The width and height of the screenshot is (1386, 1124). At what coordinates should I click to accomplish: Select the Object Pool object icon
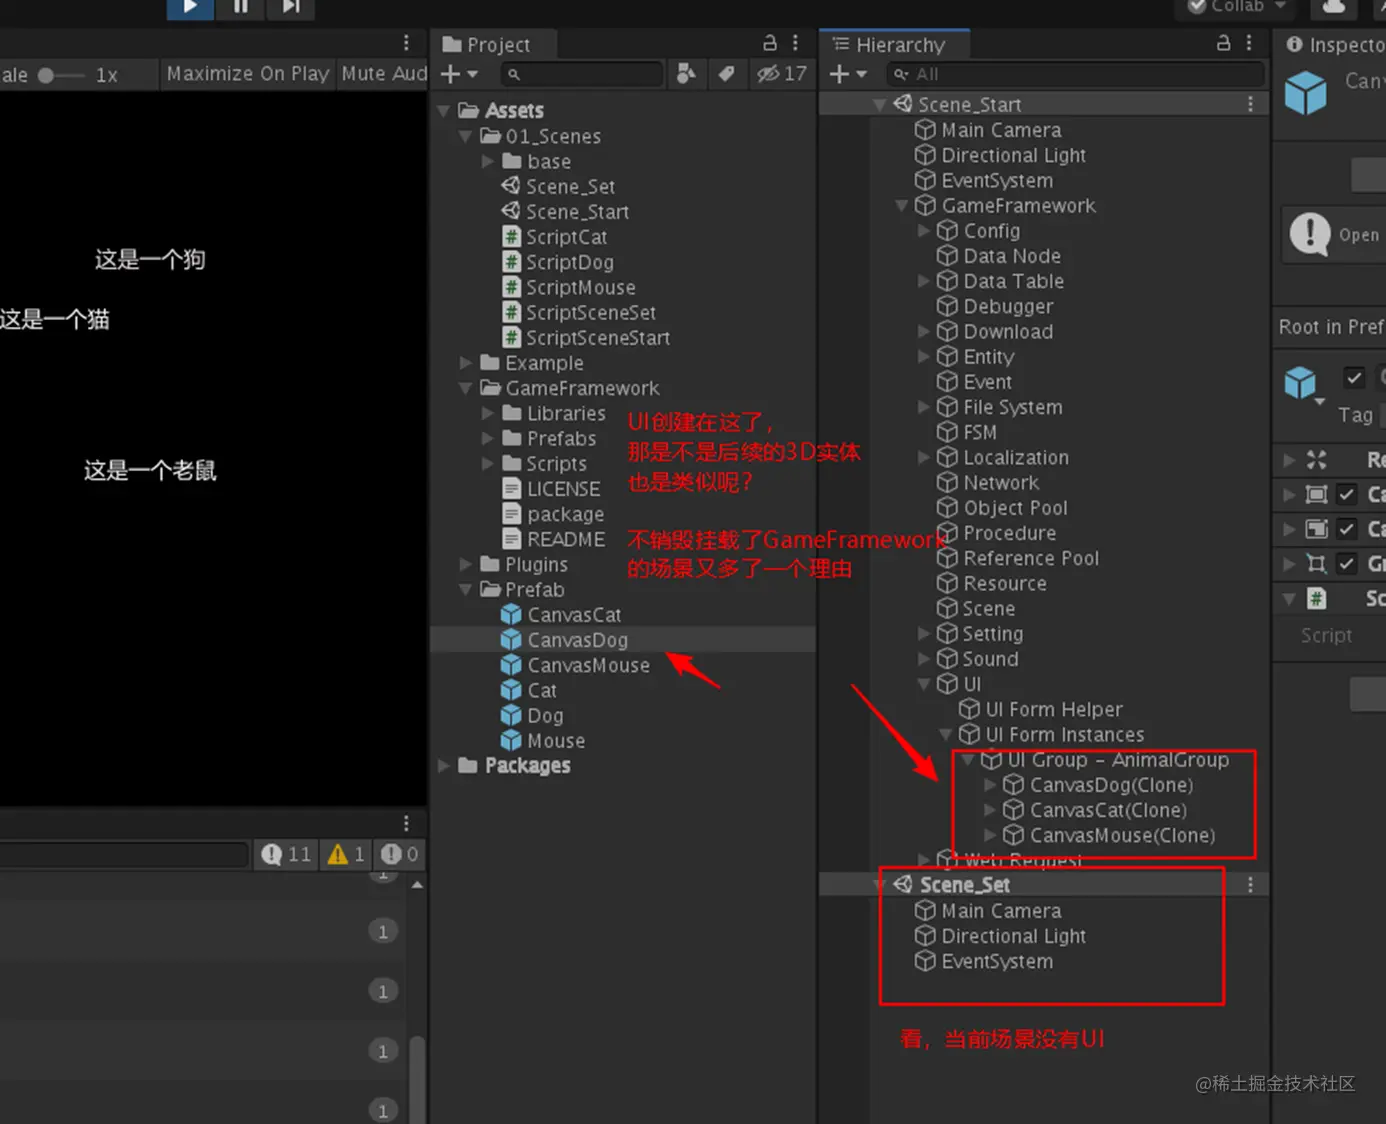(x=947, y=507)
